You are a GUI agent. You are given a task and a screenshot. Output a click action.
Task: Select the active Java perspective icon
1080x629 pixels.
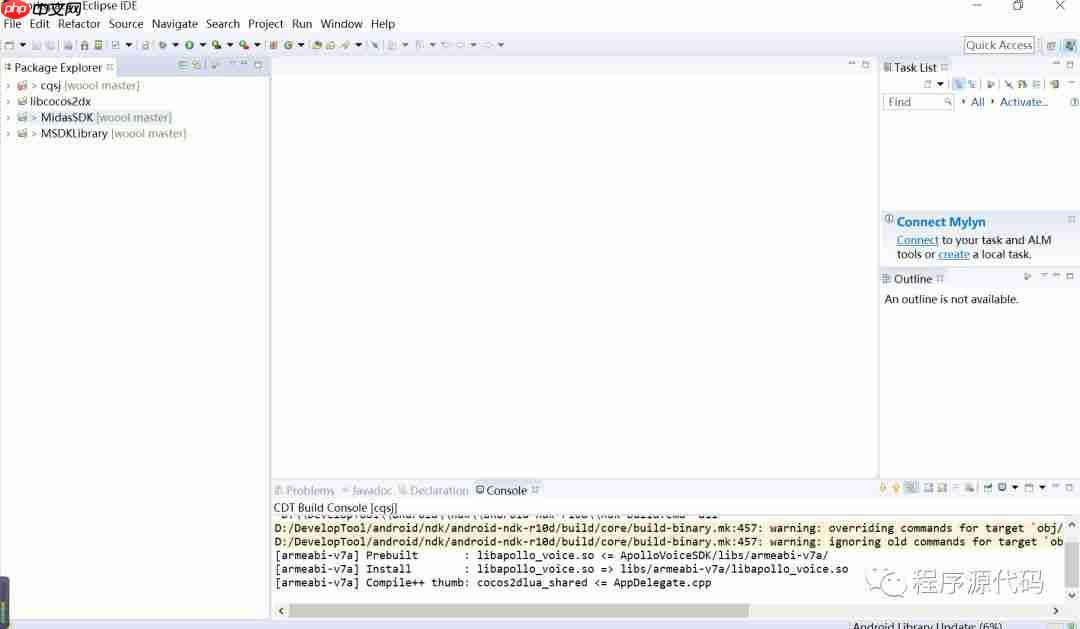click(x=1069, y=45)
